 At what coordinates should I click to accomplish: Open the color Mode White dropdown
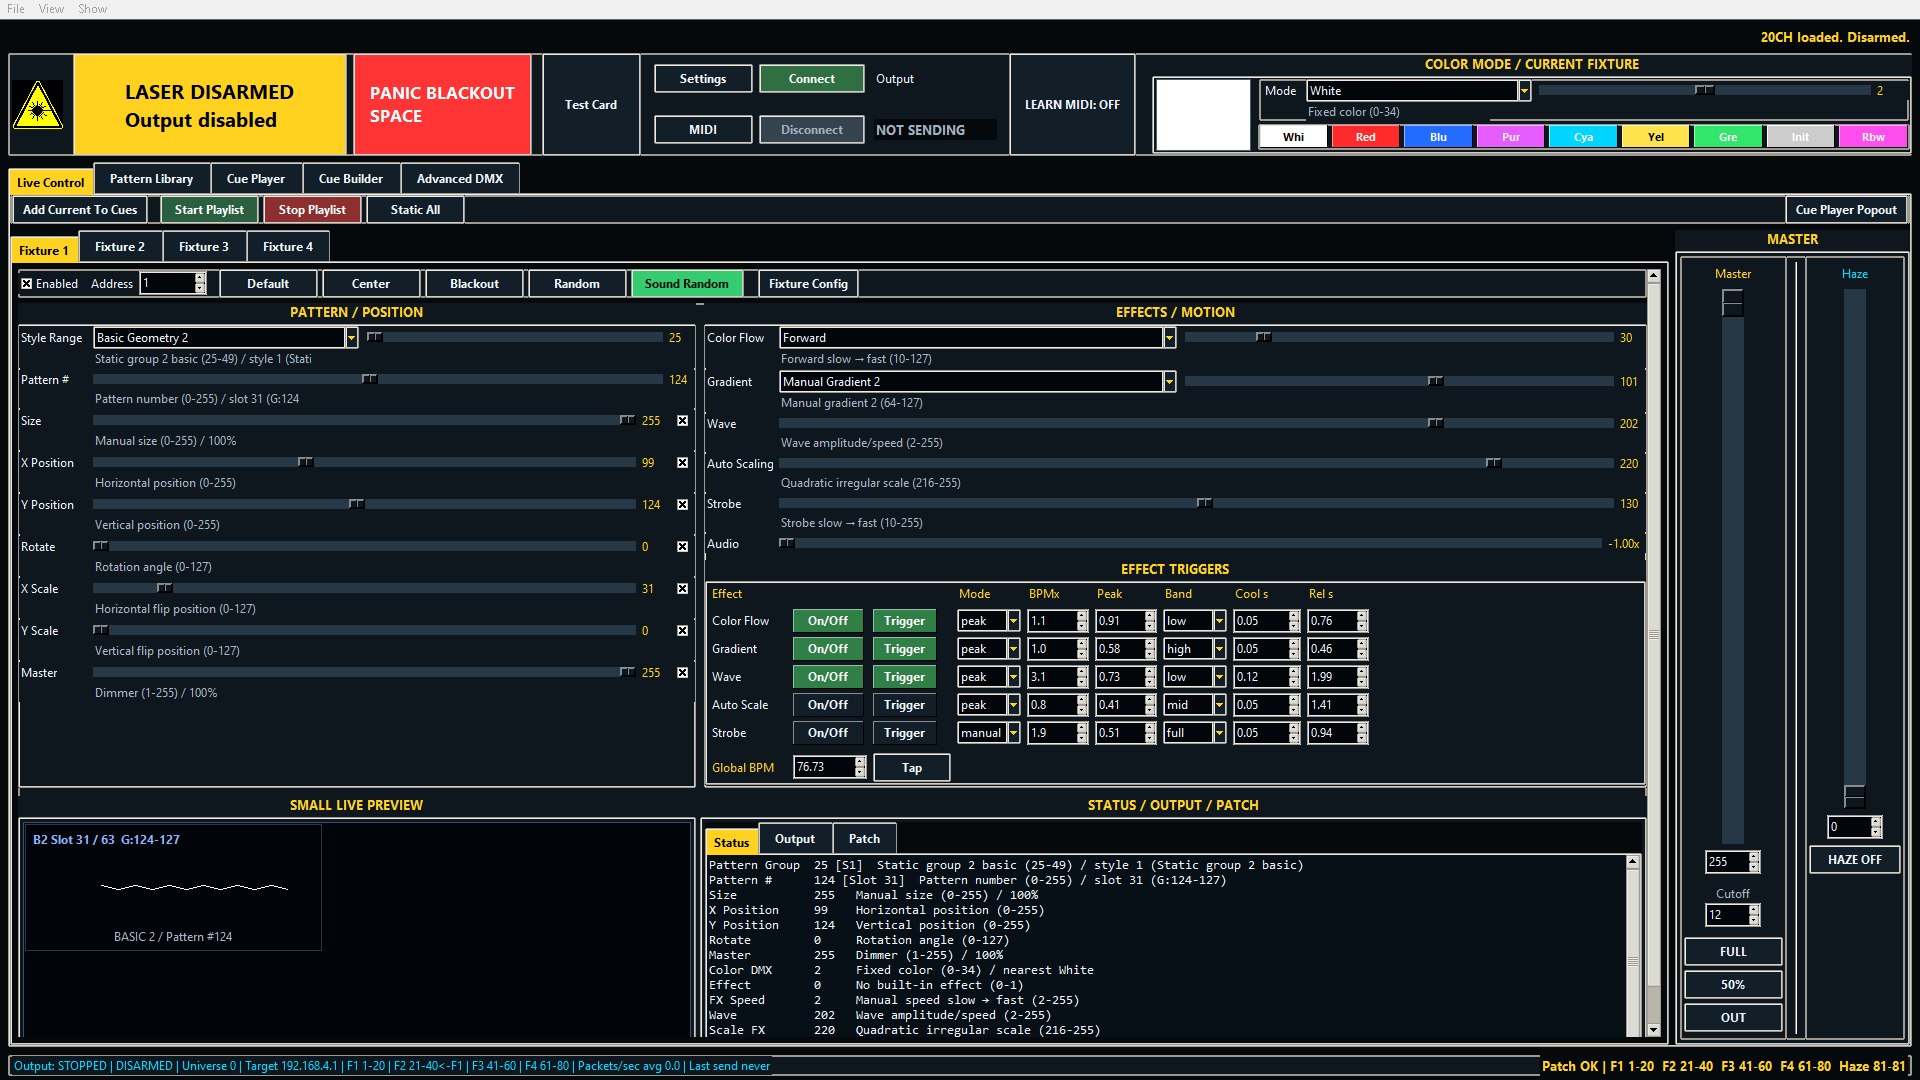click(x=1524, y=91)
